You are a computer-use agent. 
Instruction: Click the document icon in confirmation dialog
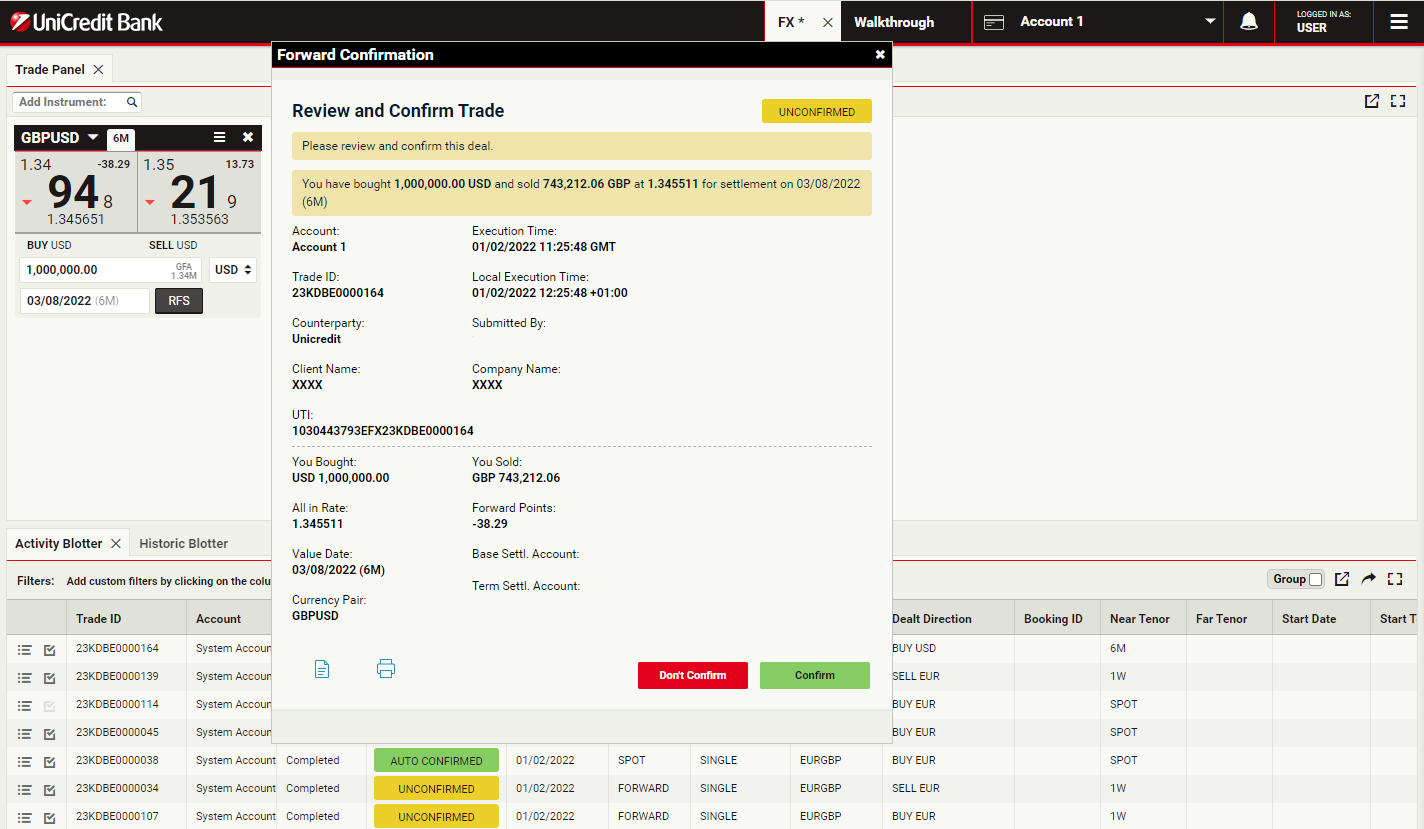tap(322, 669)
